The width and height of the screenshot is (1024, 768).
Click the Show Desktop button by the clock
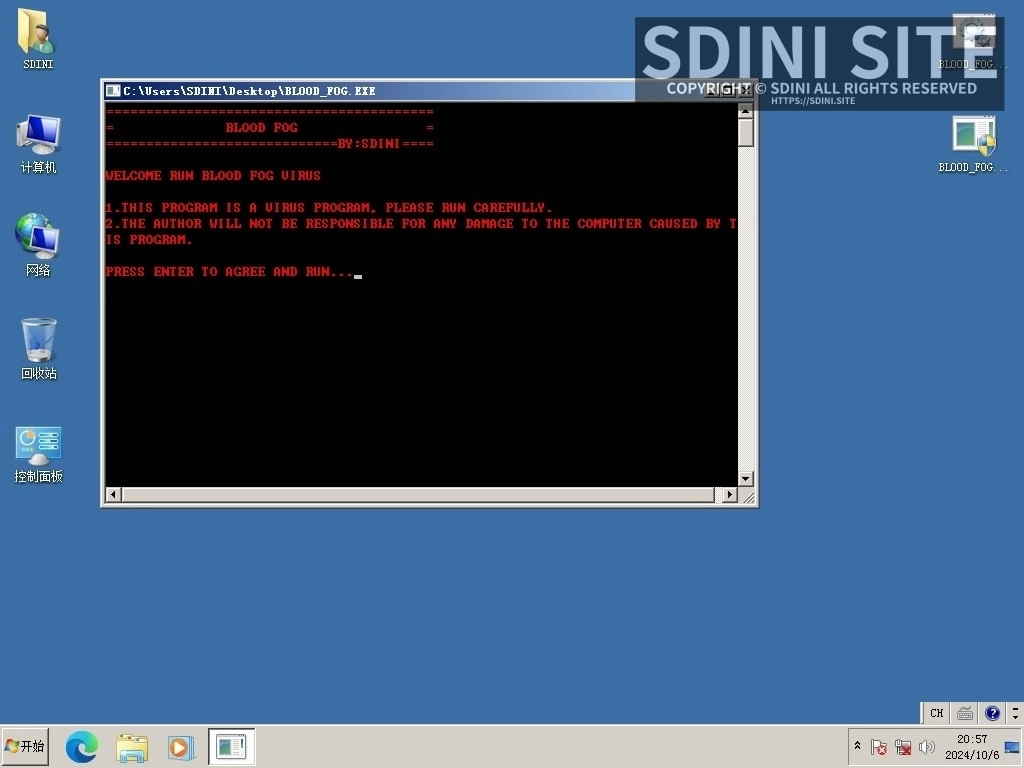[1012, 746]
